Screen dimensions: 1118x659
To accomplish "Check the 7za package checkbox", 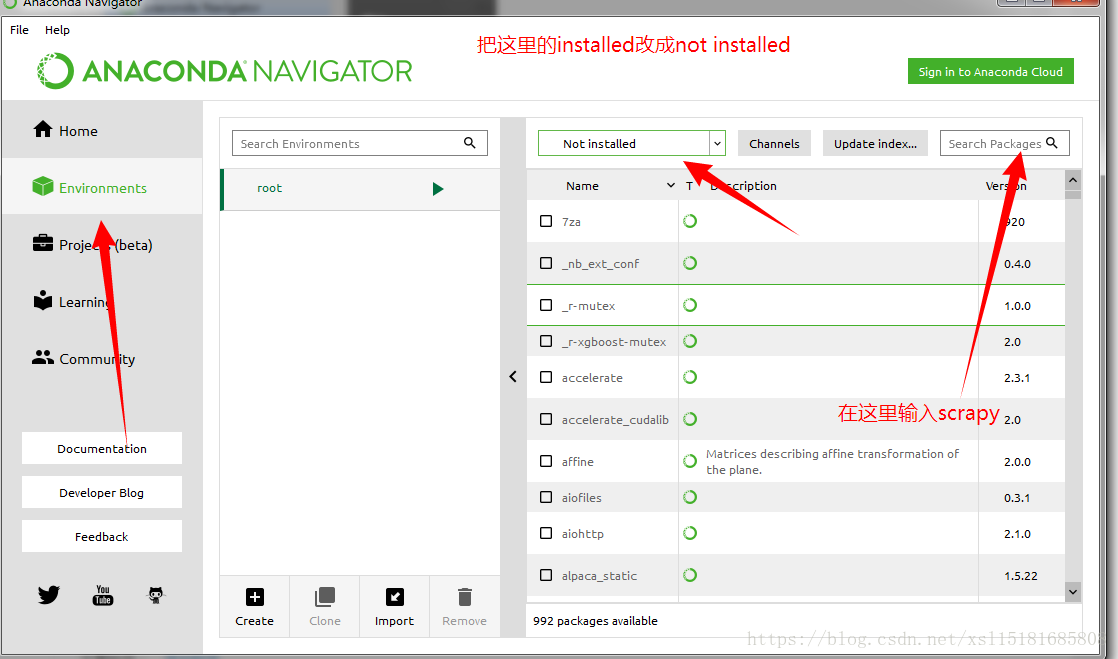I will coord(546,221).
